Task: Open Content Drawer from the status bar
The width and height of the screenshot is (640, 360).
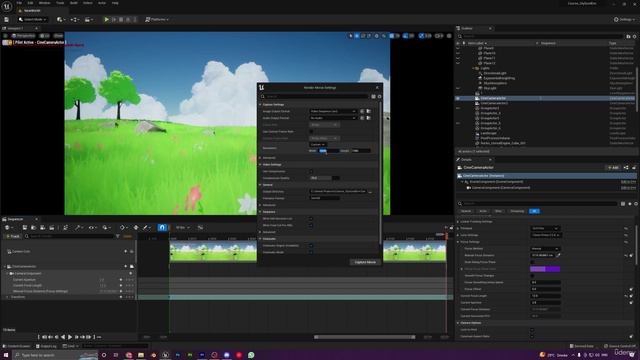Action: coord(16,346)
